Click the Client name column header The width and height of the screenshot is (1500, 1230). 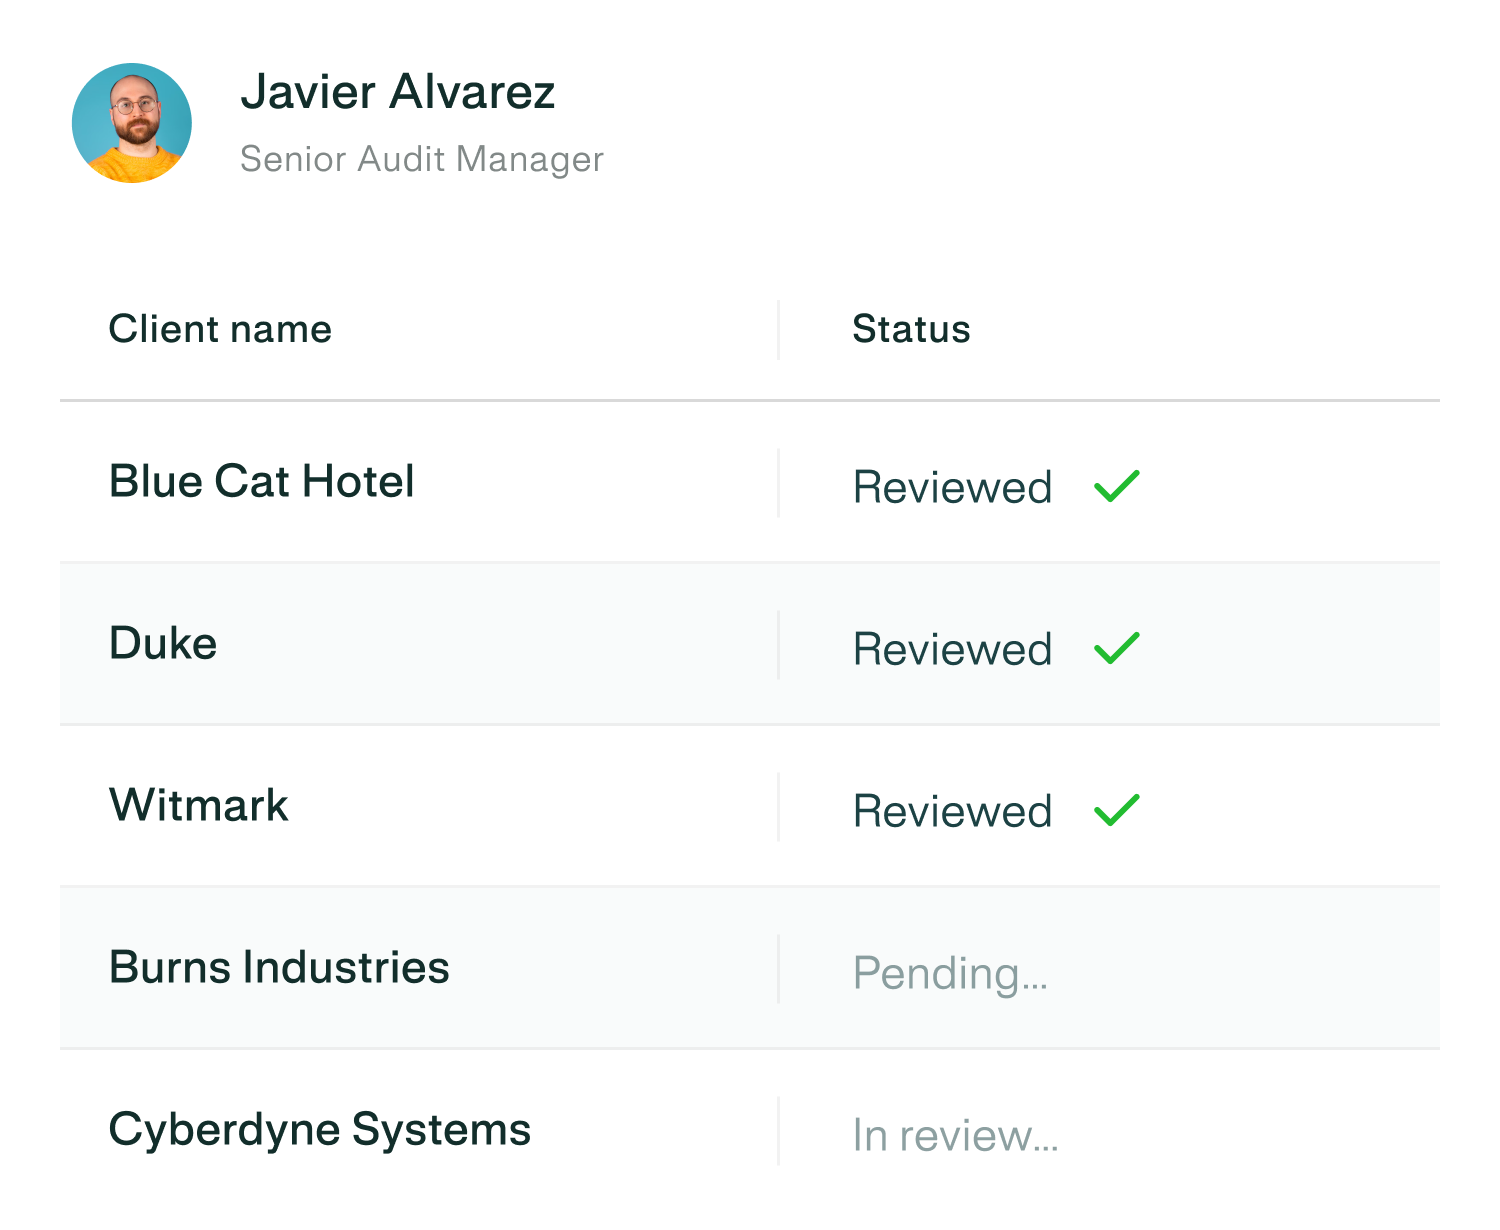(220, 329)
